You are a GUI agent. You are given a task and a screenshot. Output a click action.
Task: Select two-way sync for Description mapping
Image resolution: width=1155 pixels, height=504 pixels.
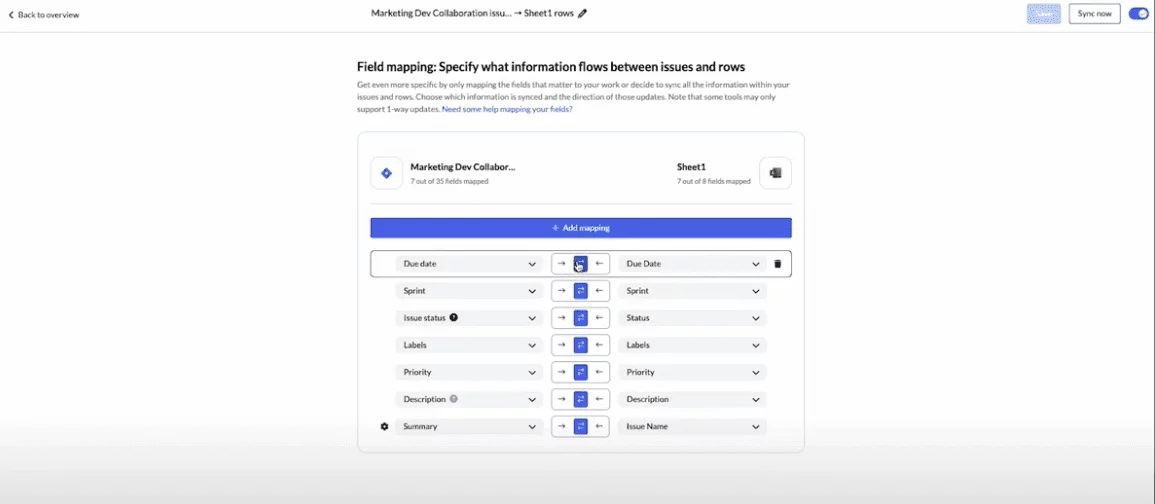[580, 399]
